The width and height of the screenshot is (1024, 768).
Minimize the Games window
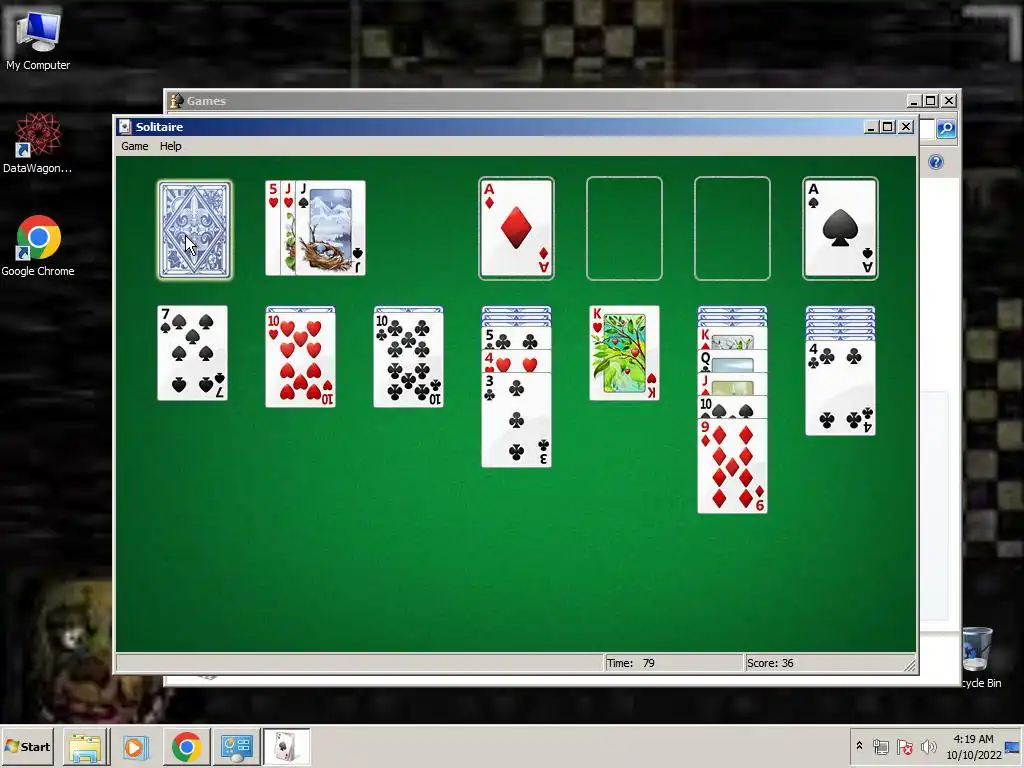click(x=914, y=101)
